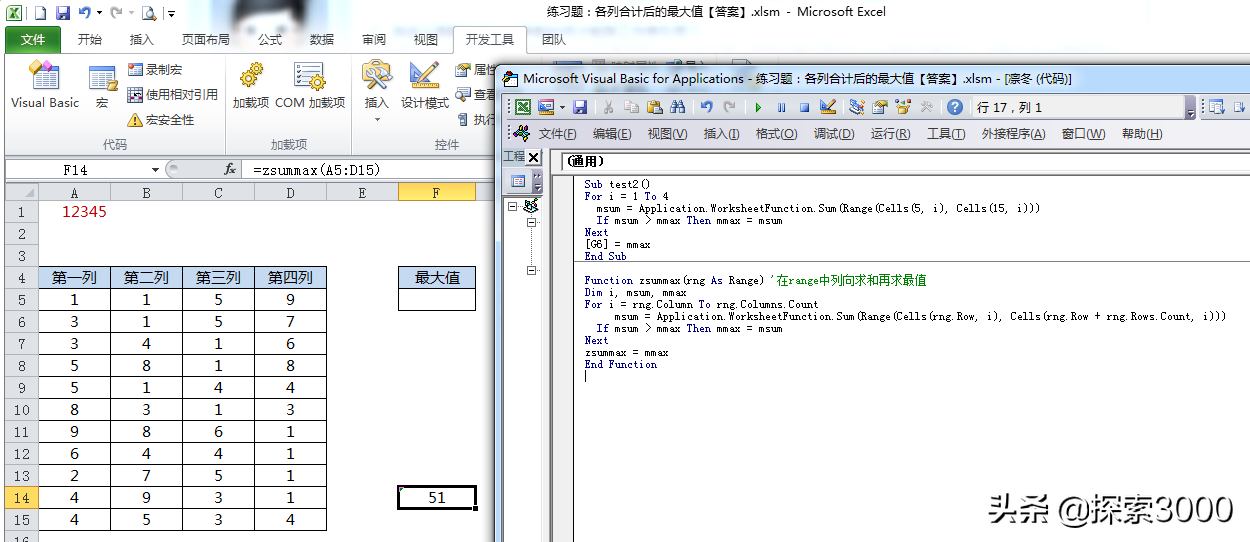
Task: Open Toolbox icon in VBA toolbar
Action: coord(927,107)
